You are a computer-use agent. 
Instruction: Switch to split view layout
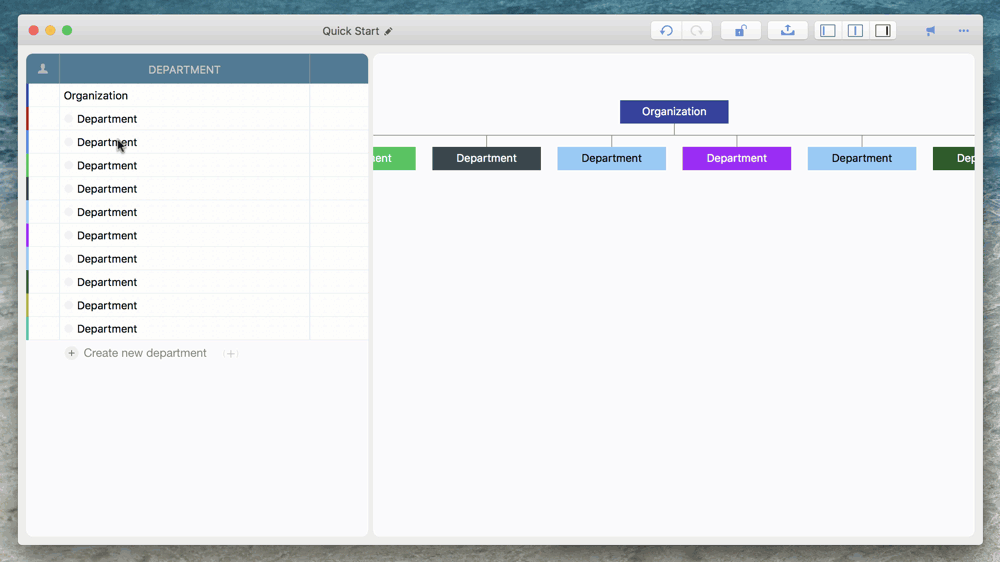click(x=855, y=31)
